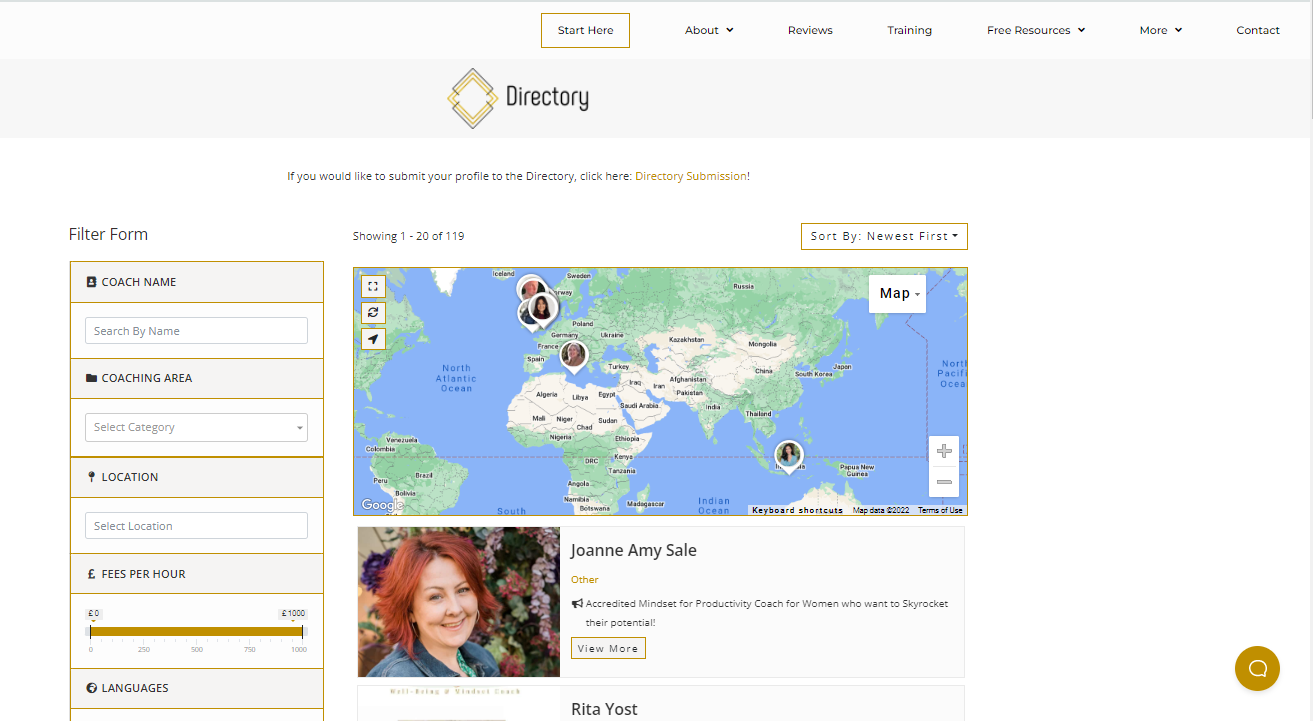1313x721 pixels.
Task: Zoom in the map with plus button
Action: click(x=944, y=452)
